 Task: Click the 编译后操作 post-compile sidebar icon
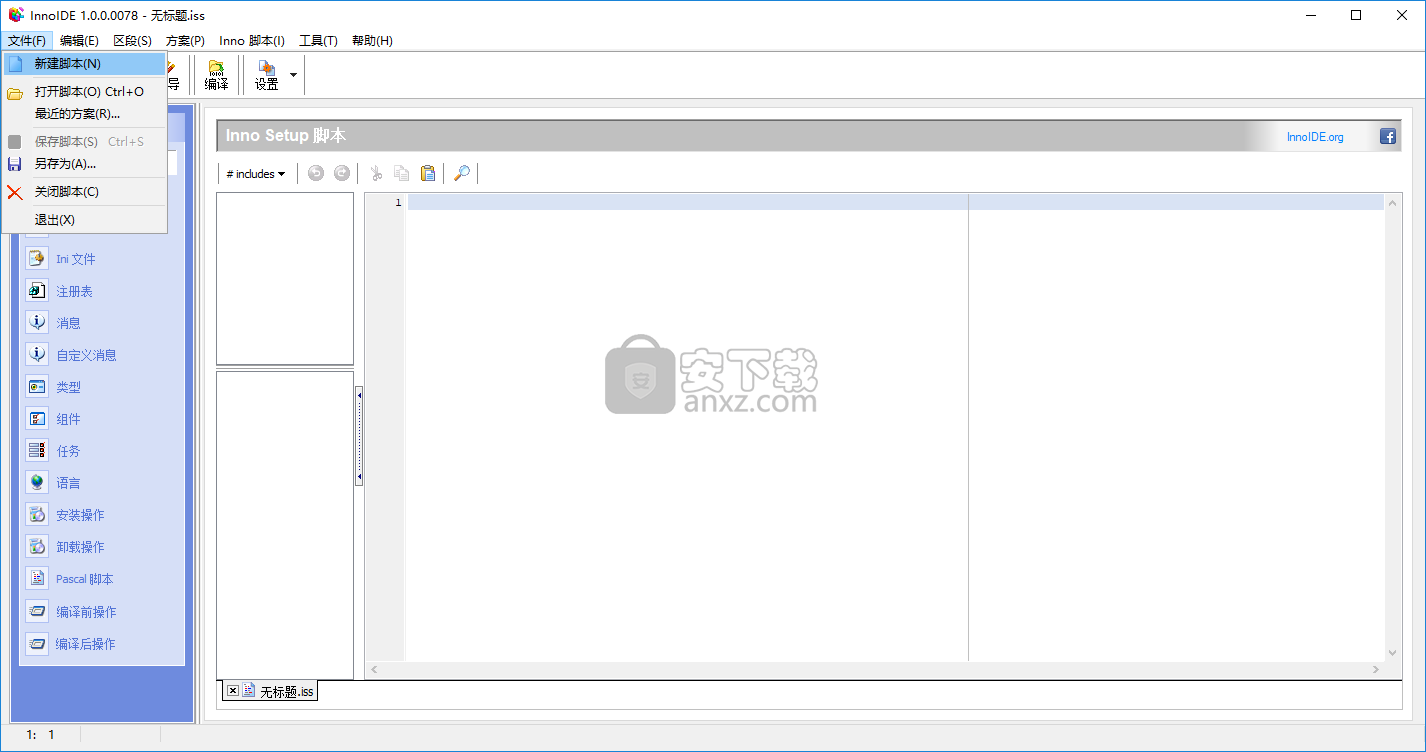pyautogui.click(x=37, y=643)
